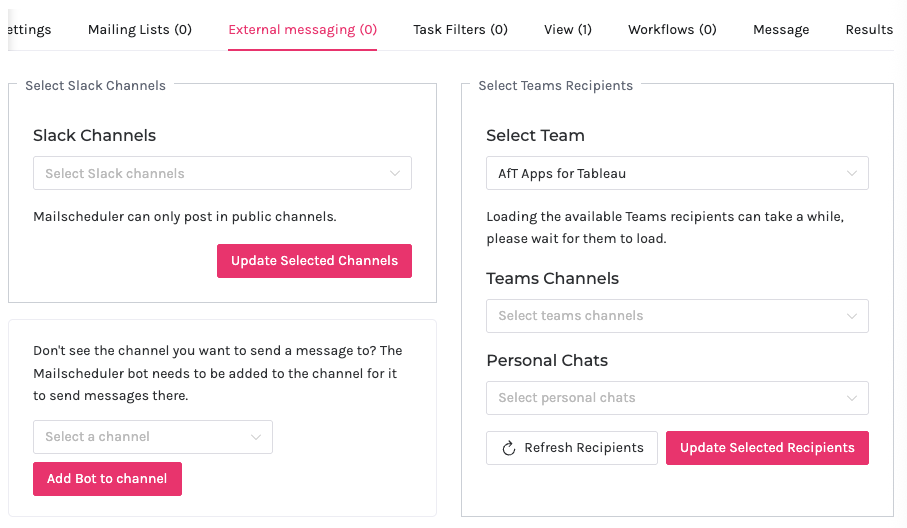Switch to the Mailing Lists tab
The width and height of the screenshot is (907, 528).
click(x=140, y=30)
